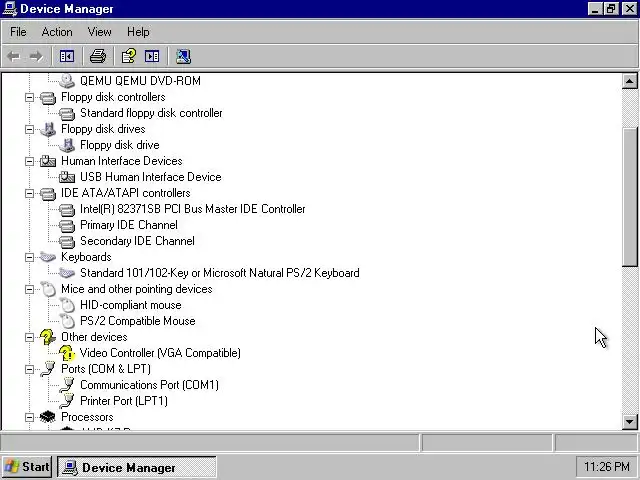Image resolution: width=640 pixels, height=480 pixels.
Task: Click the Secondary IDE Channel icon
Action: pos(67,241)
